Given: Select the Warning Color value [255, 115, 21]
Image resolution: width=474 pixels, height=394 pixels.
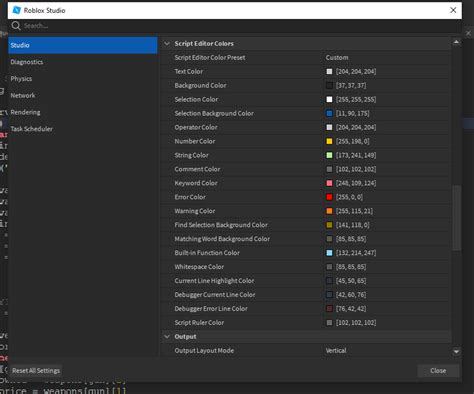Looking at the screenshot, I should (x=354, y=211).
